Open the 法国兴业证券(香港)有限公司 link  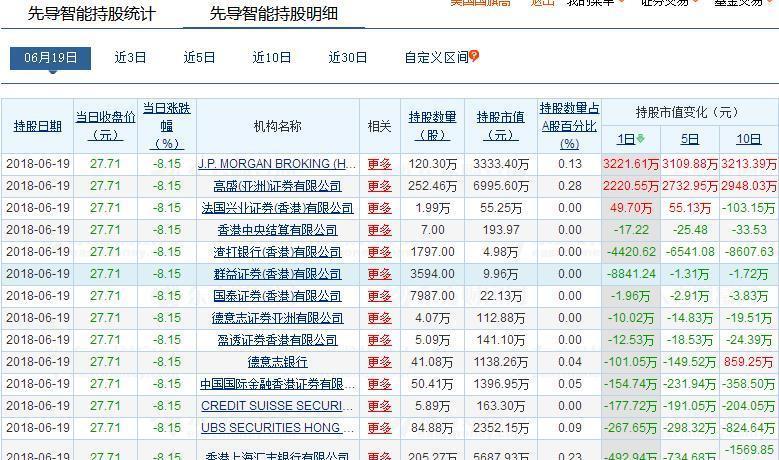click(x=277, y=208)
